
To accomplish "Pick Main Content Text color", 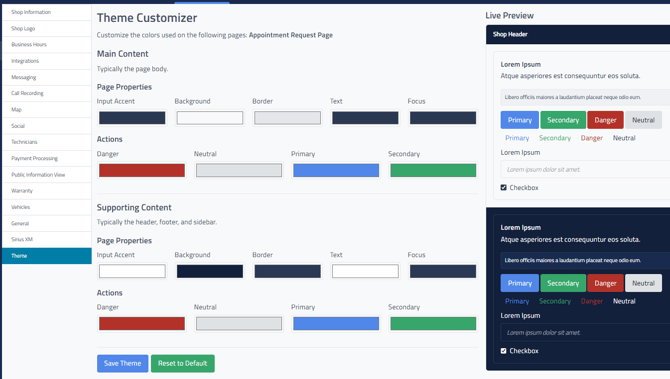I will tap(365, 118).
